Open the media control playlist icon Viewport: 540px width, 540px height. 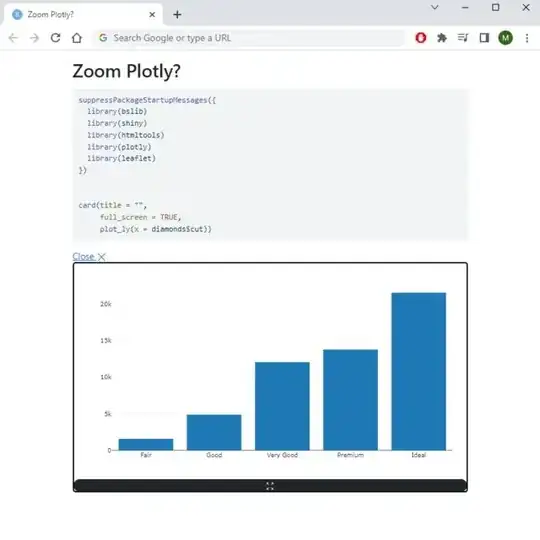coord(463,38)
